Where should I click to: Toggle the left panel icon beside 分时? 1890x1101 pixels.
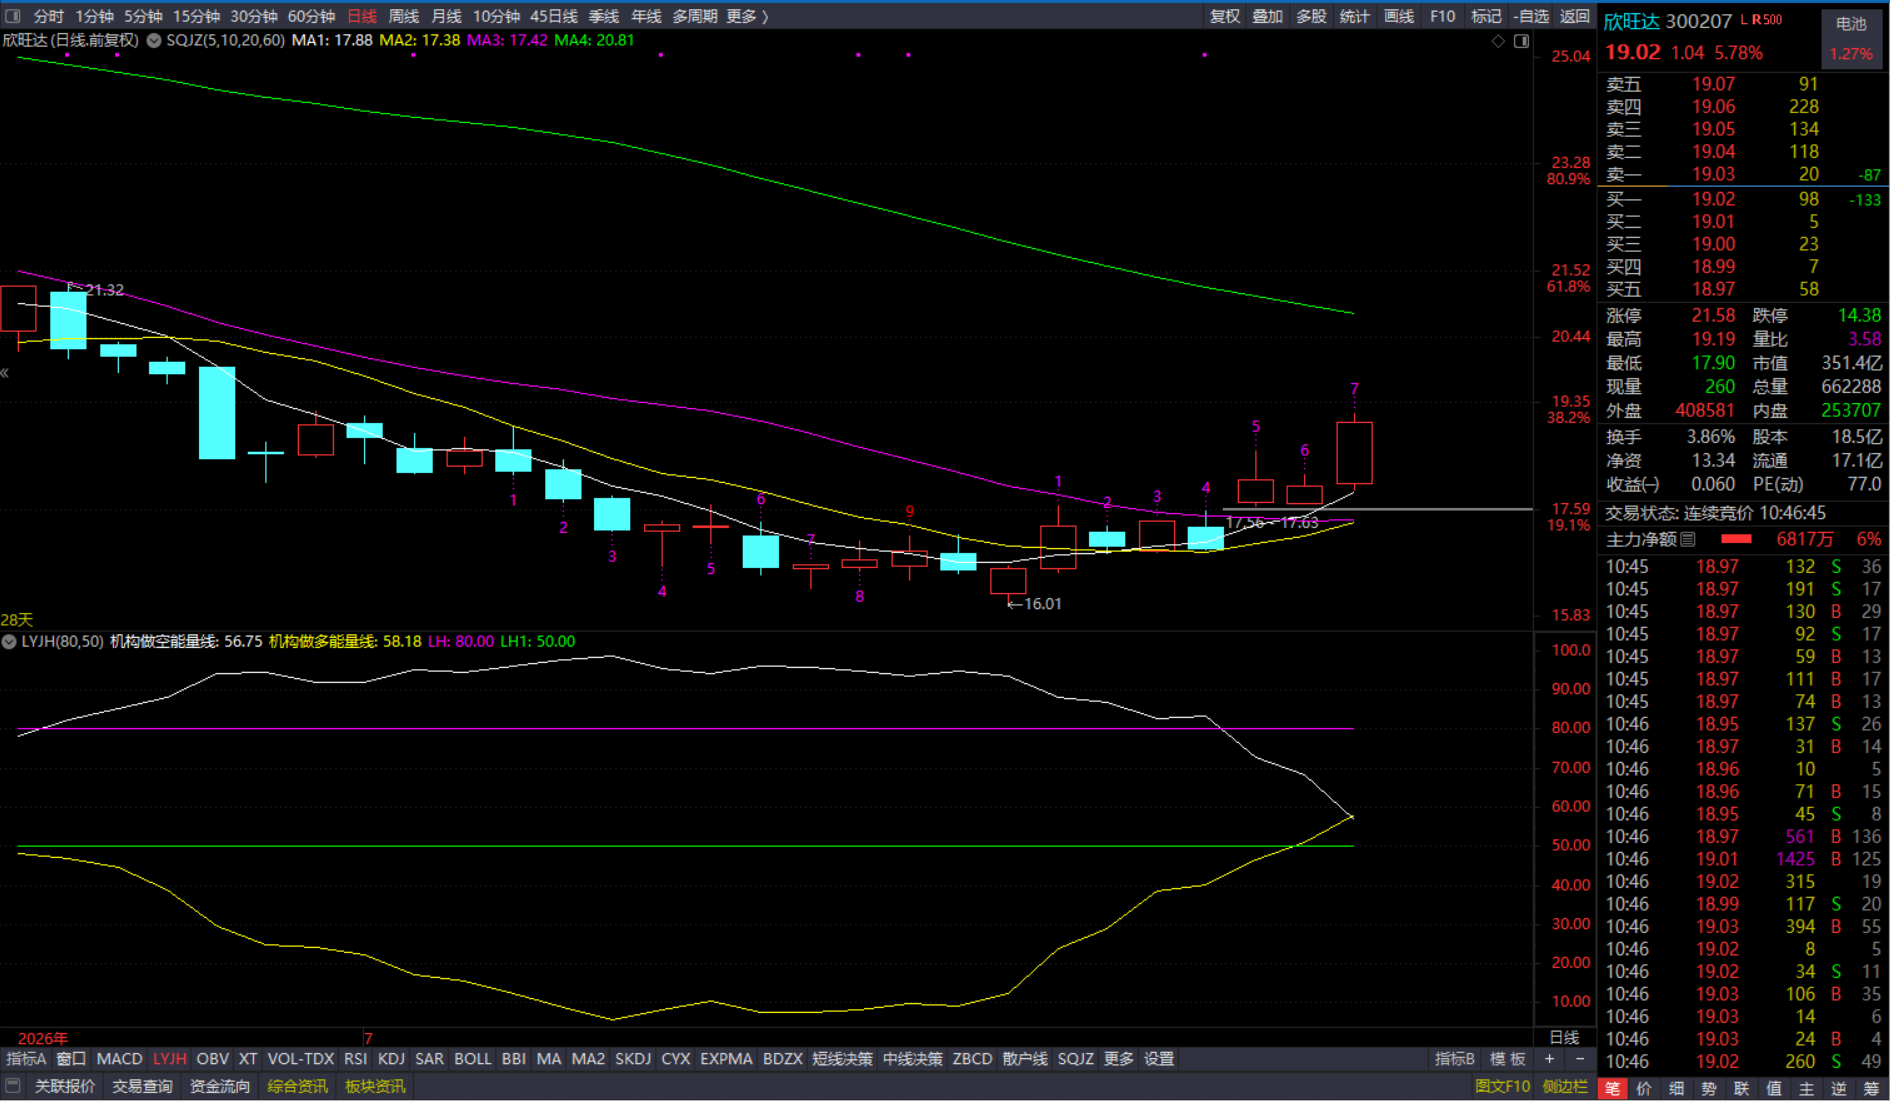point(13,16)
